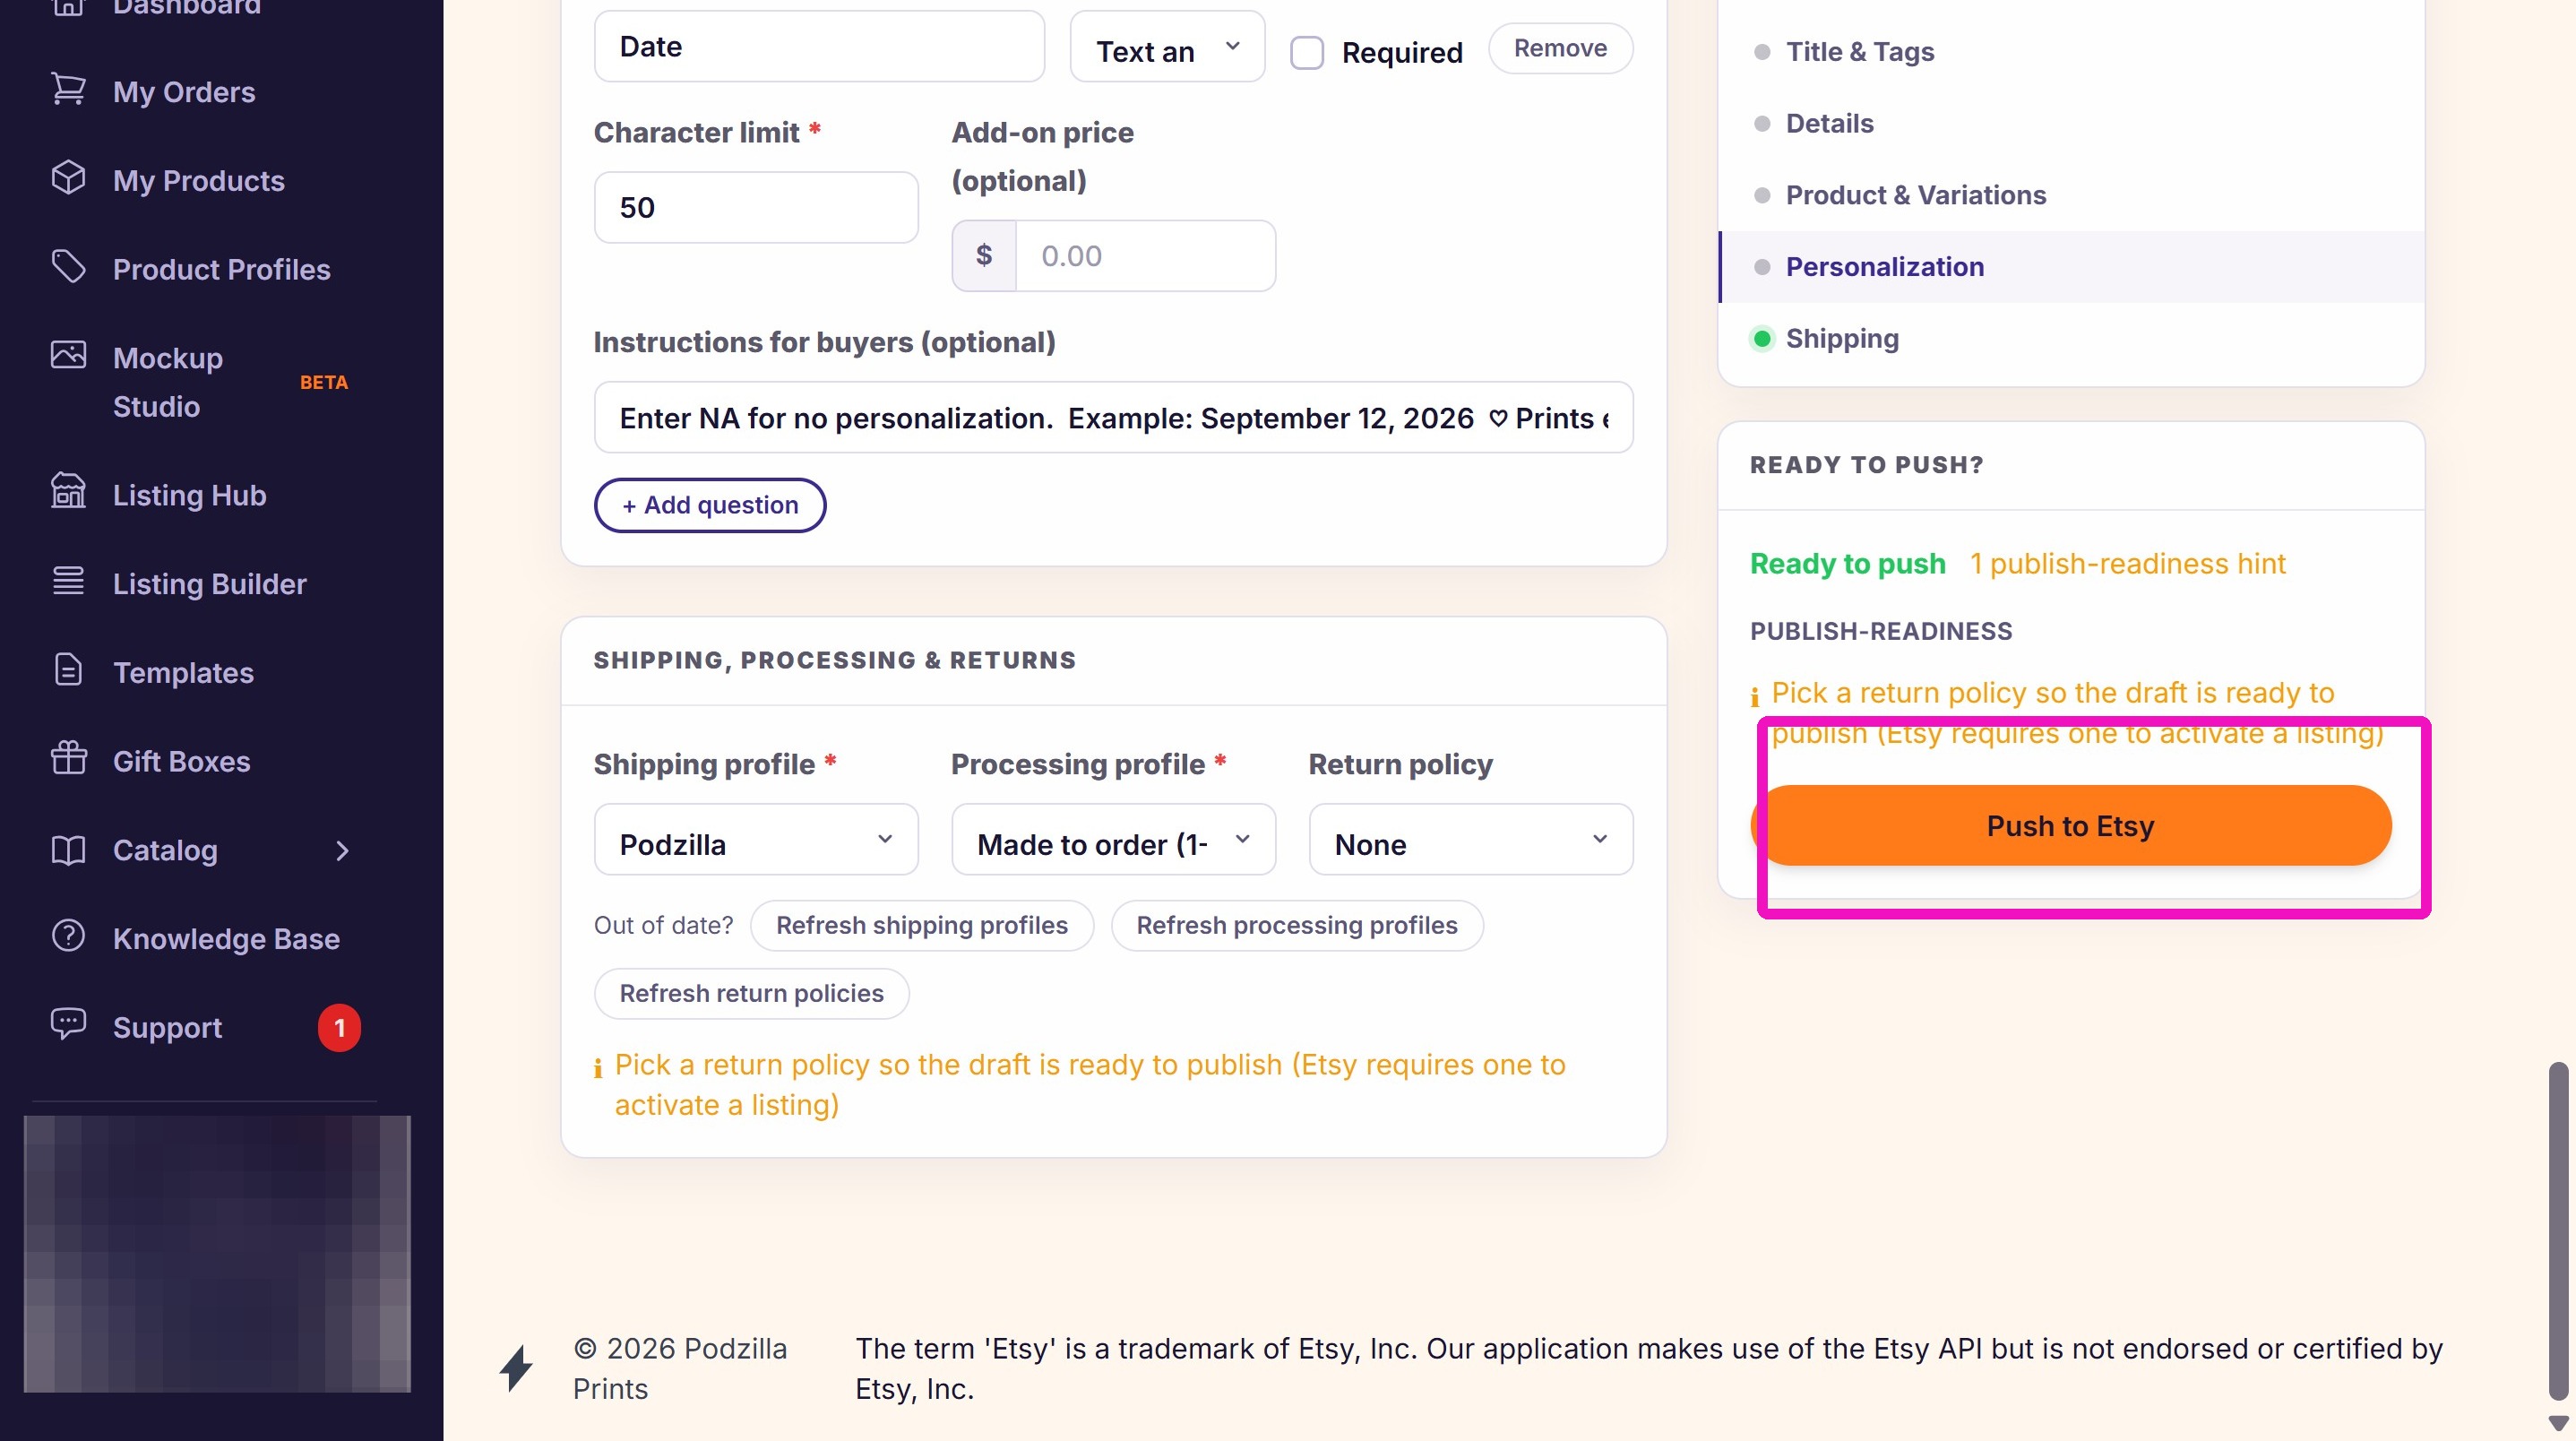Click the page vertical scrollbar thumb
The image size is (2576, 1441).
click(x=2558, y=1232)
